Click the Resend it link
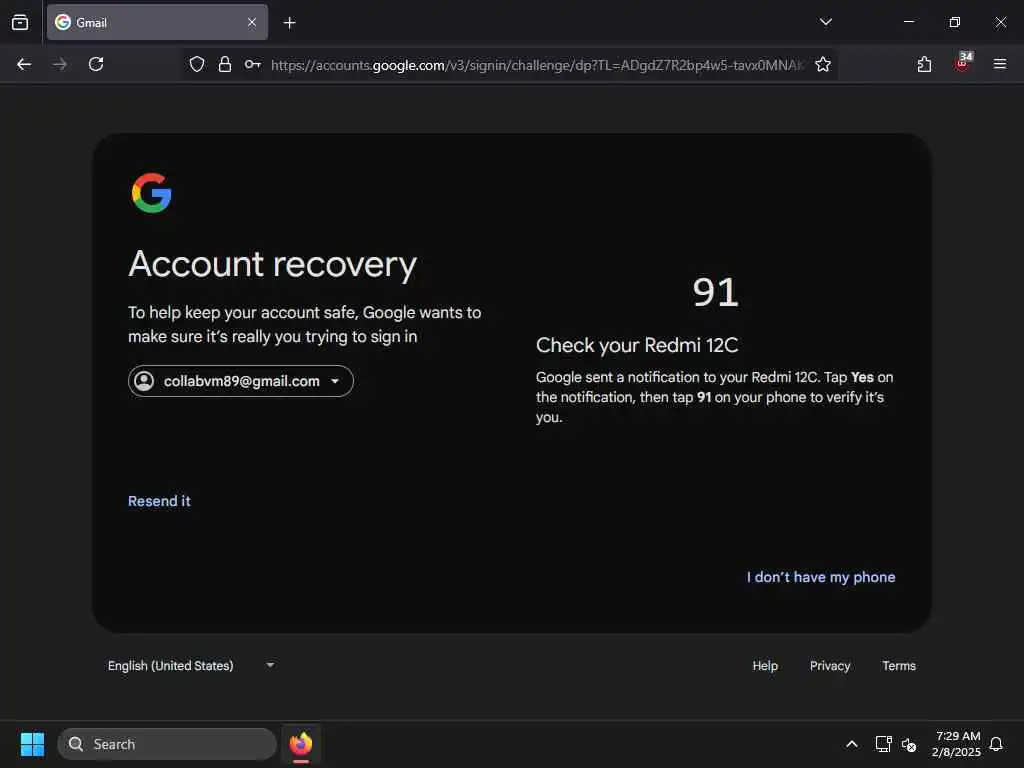Screen dimensions: 1024x768 (x=159, y=501)
